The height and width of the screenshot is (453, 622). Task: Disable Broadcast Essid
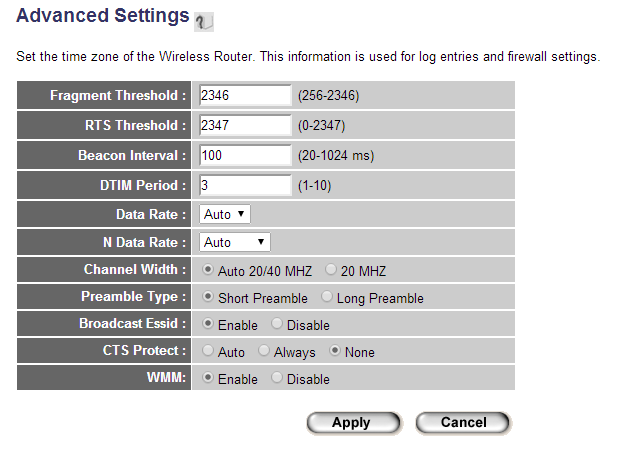(x=277, y=325)
